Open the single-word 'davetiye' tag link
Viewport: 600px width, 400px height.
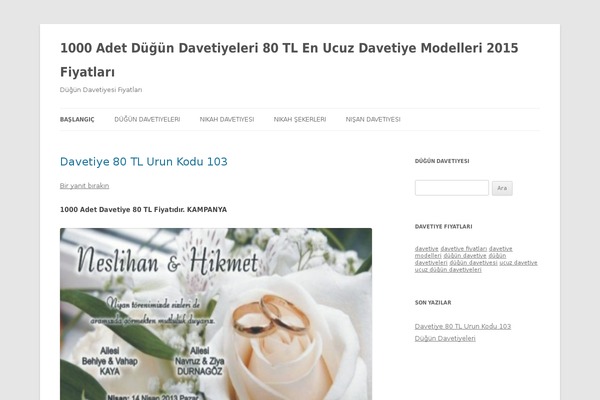click(426, 249)
